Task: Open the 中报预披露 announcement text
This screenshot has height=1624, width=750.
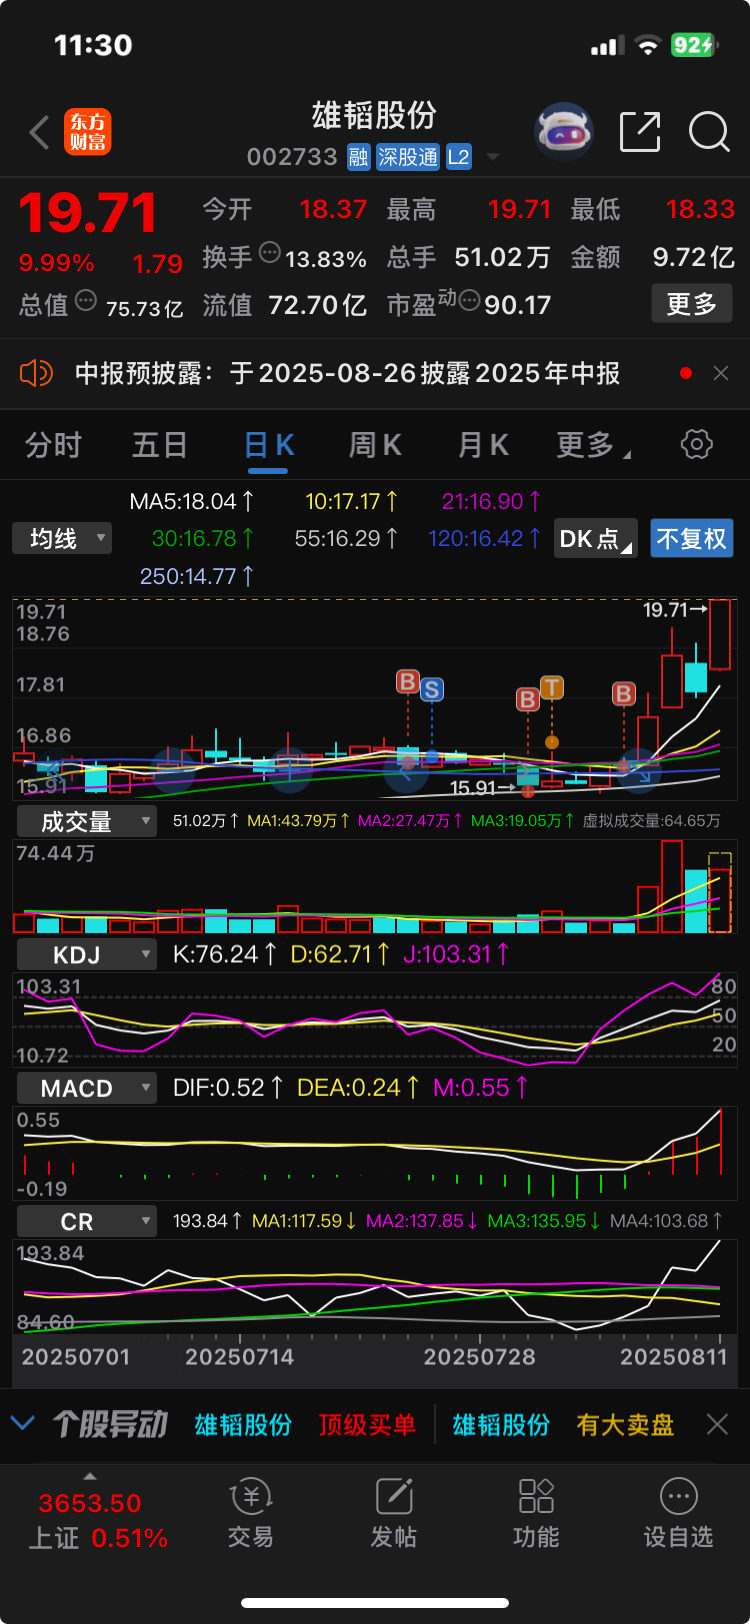Action: [347, 374]
